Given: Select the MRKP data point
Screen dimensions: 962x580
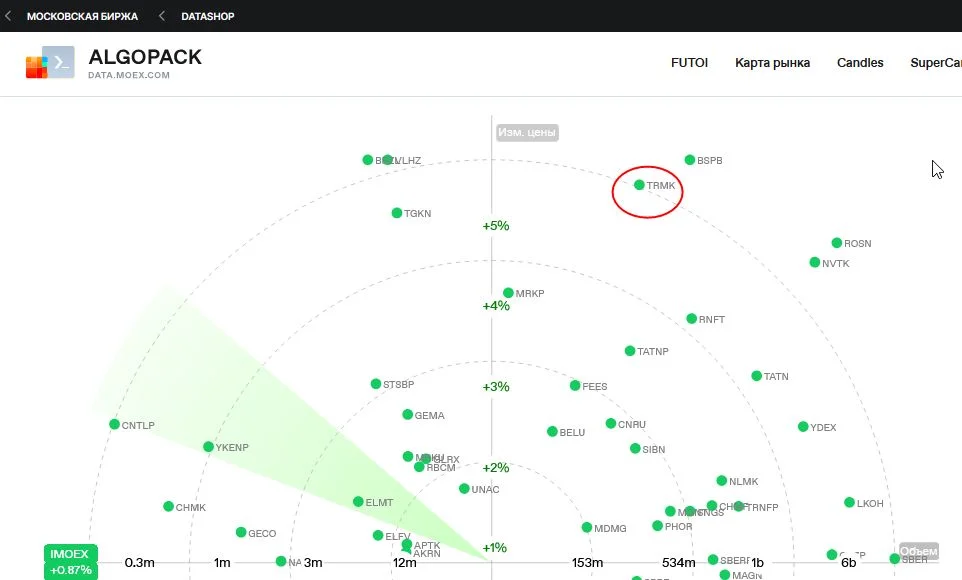Looking at the screenshot, I should coord(508,293).
